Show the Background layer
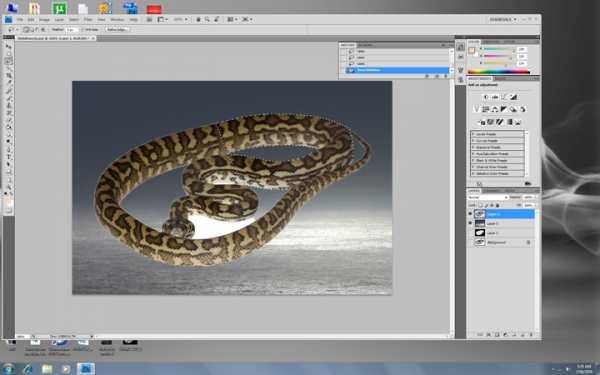The height and width of the screenshot is (375, 600). (x=470, y=242)
